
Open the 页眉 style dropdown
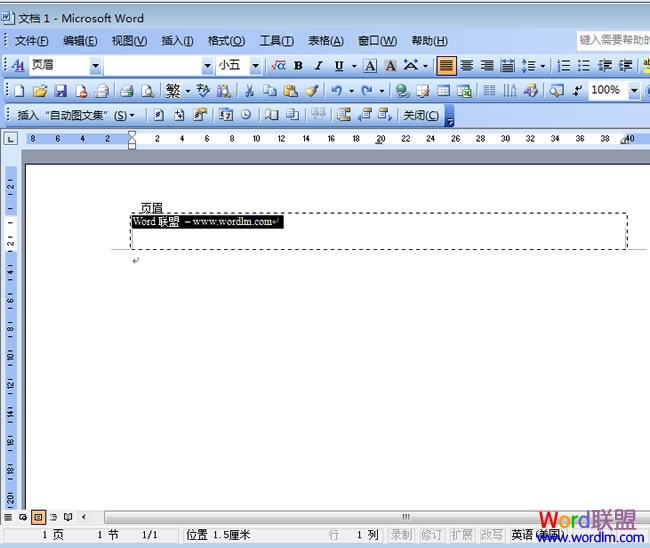click(95, 65)
